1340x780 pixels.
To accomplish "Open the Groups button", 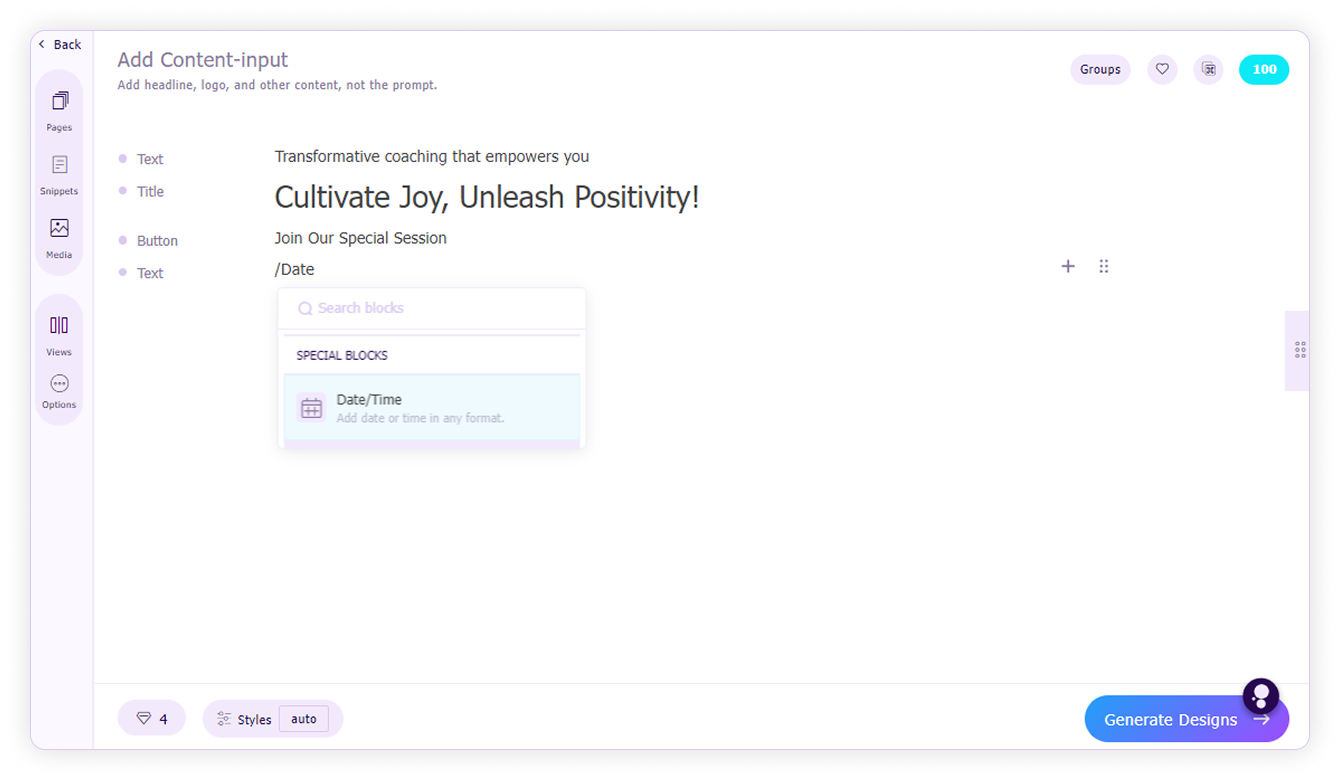I will [1100, 70].
